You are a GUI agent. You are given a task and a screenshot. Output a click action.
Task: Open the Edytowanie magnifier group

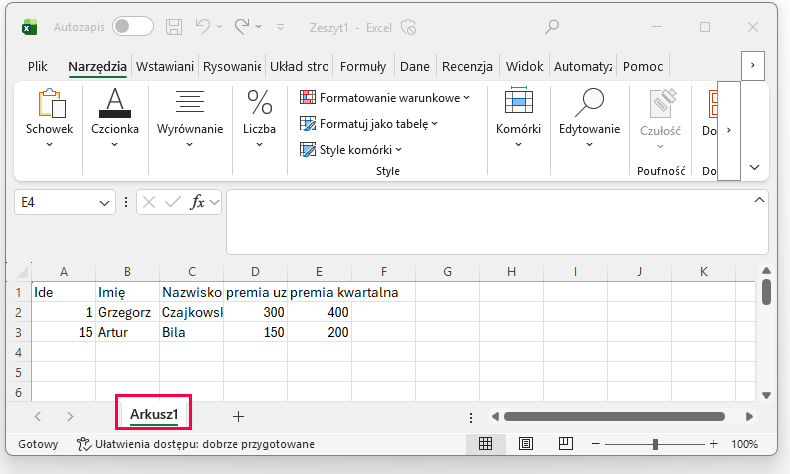click(589, 119)
